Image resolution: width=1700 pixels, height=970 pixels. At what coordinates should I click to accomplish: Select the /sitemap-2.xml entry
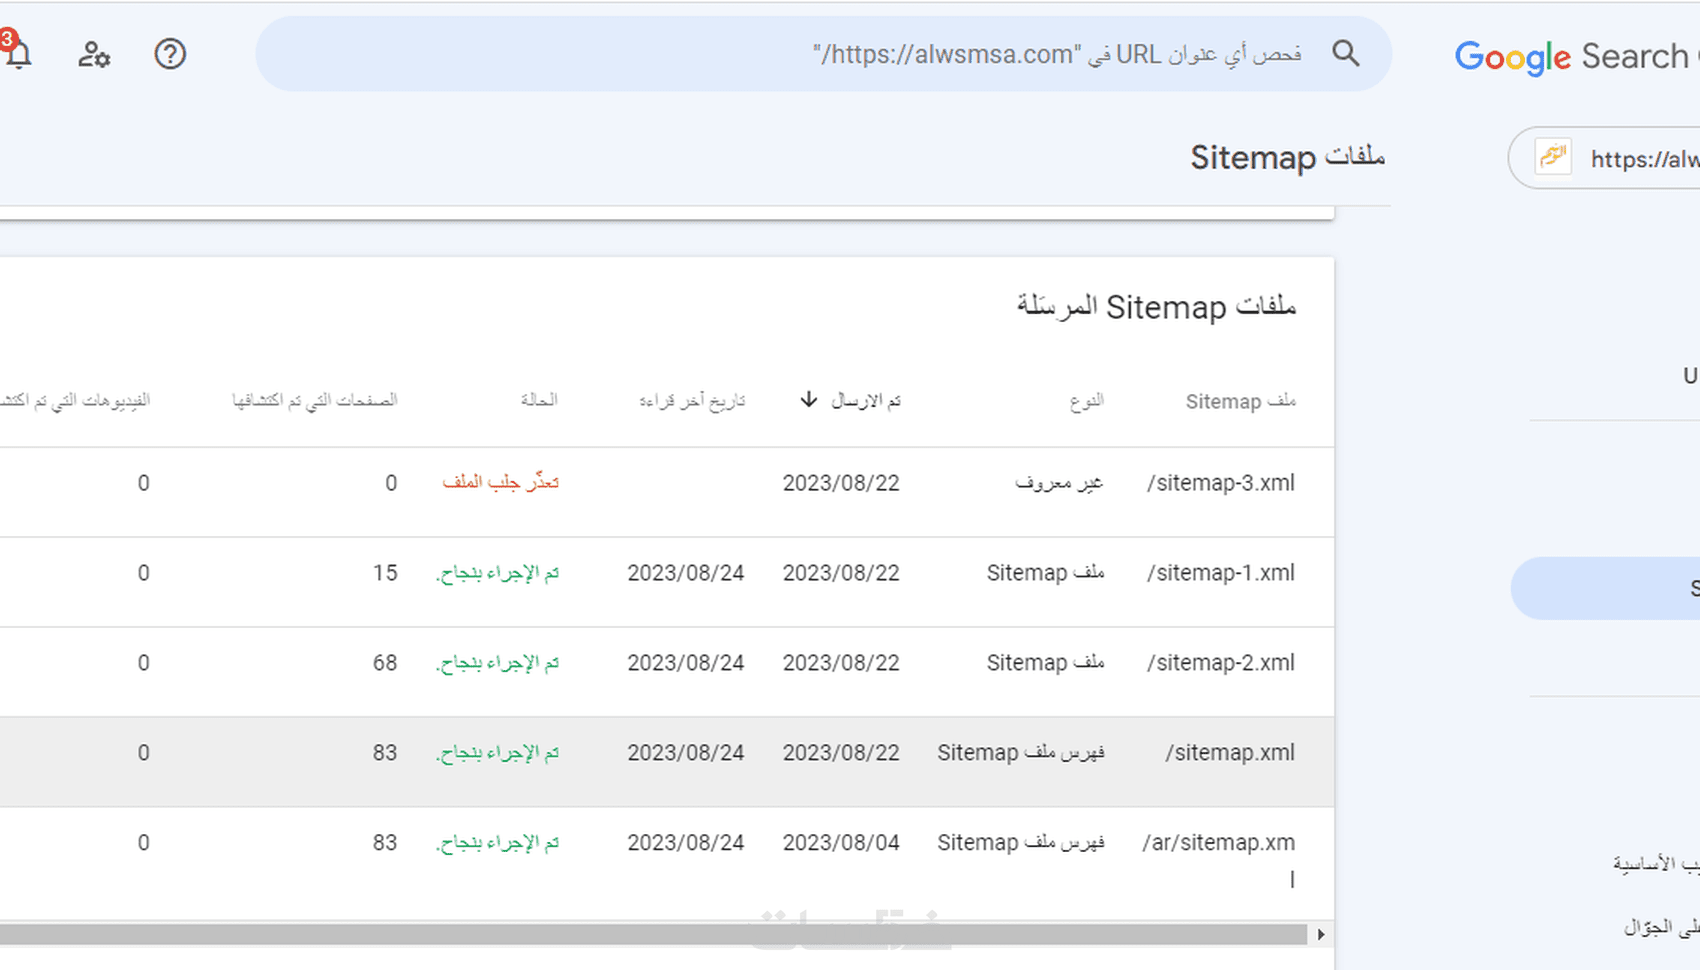tap(1220, 663)
